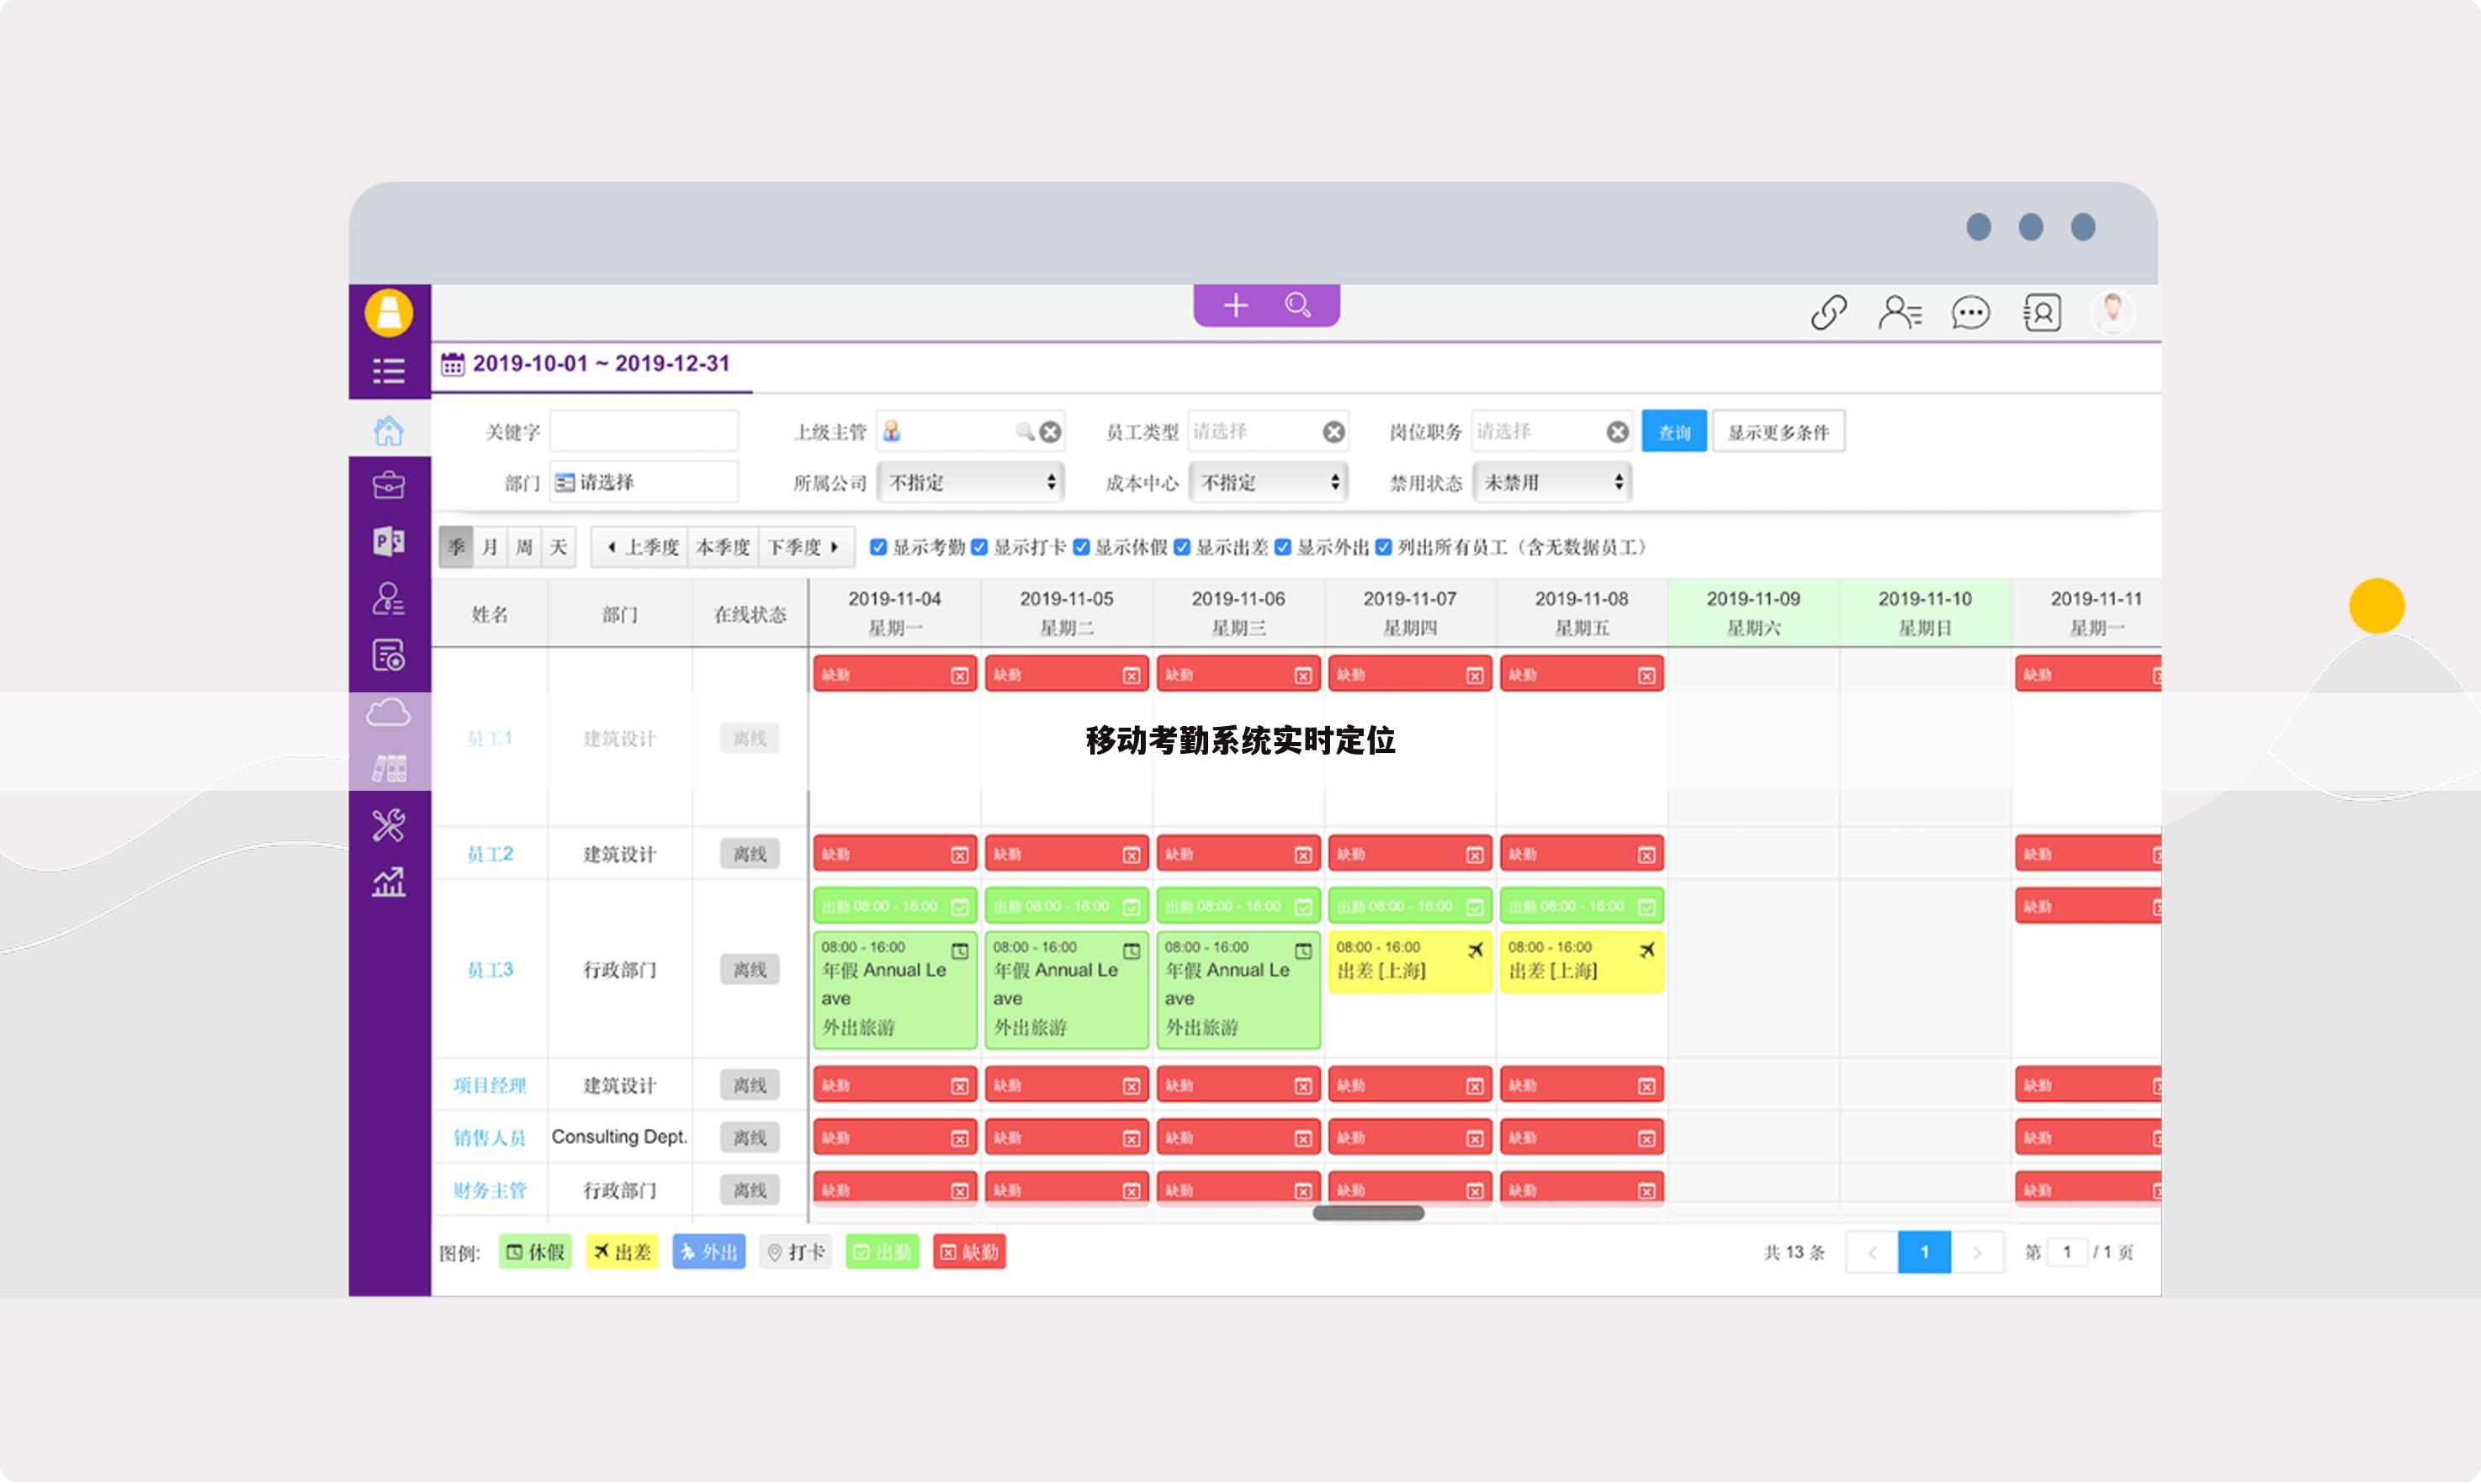Open the 销售人员 name link
The height and width of the screenshot is (1484, 2481).
(490, 1137)
